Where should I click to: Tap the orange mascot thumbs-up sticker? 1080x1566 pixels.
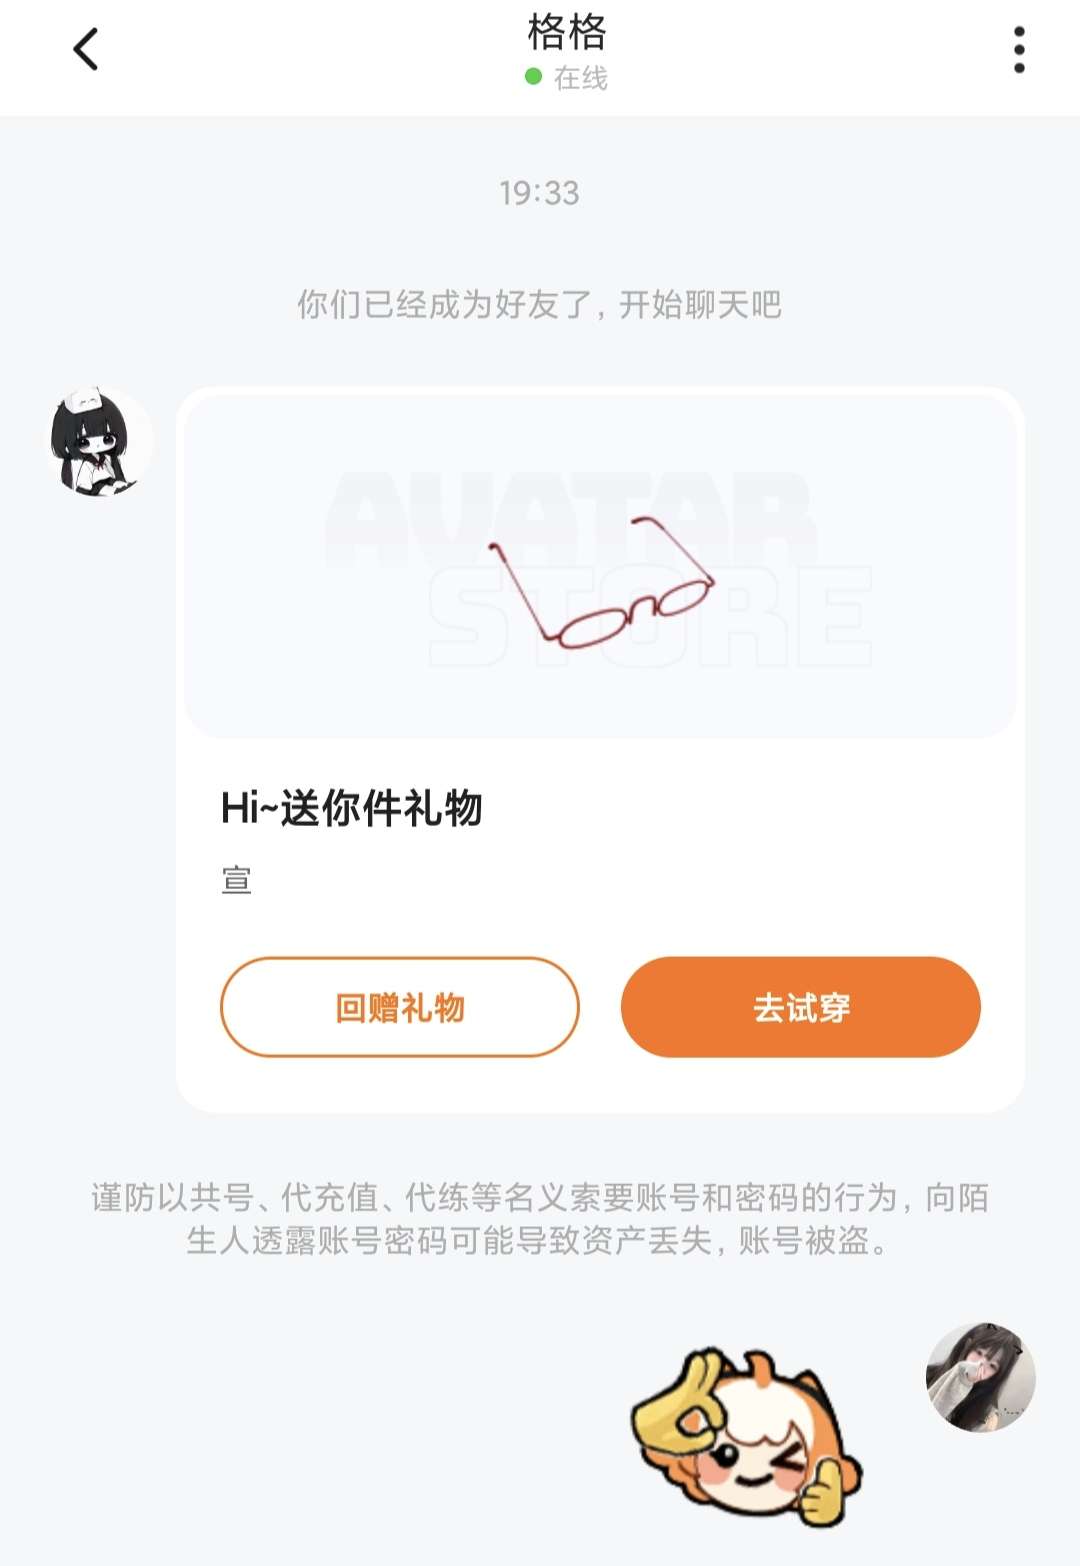coord(745,1436)
